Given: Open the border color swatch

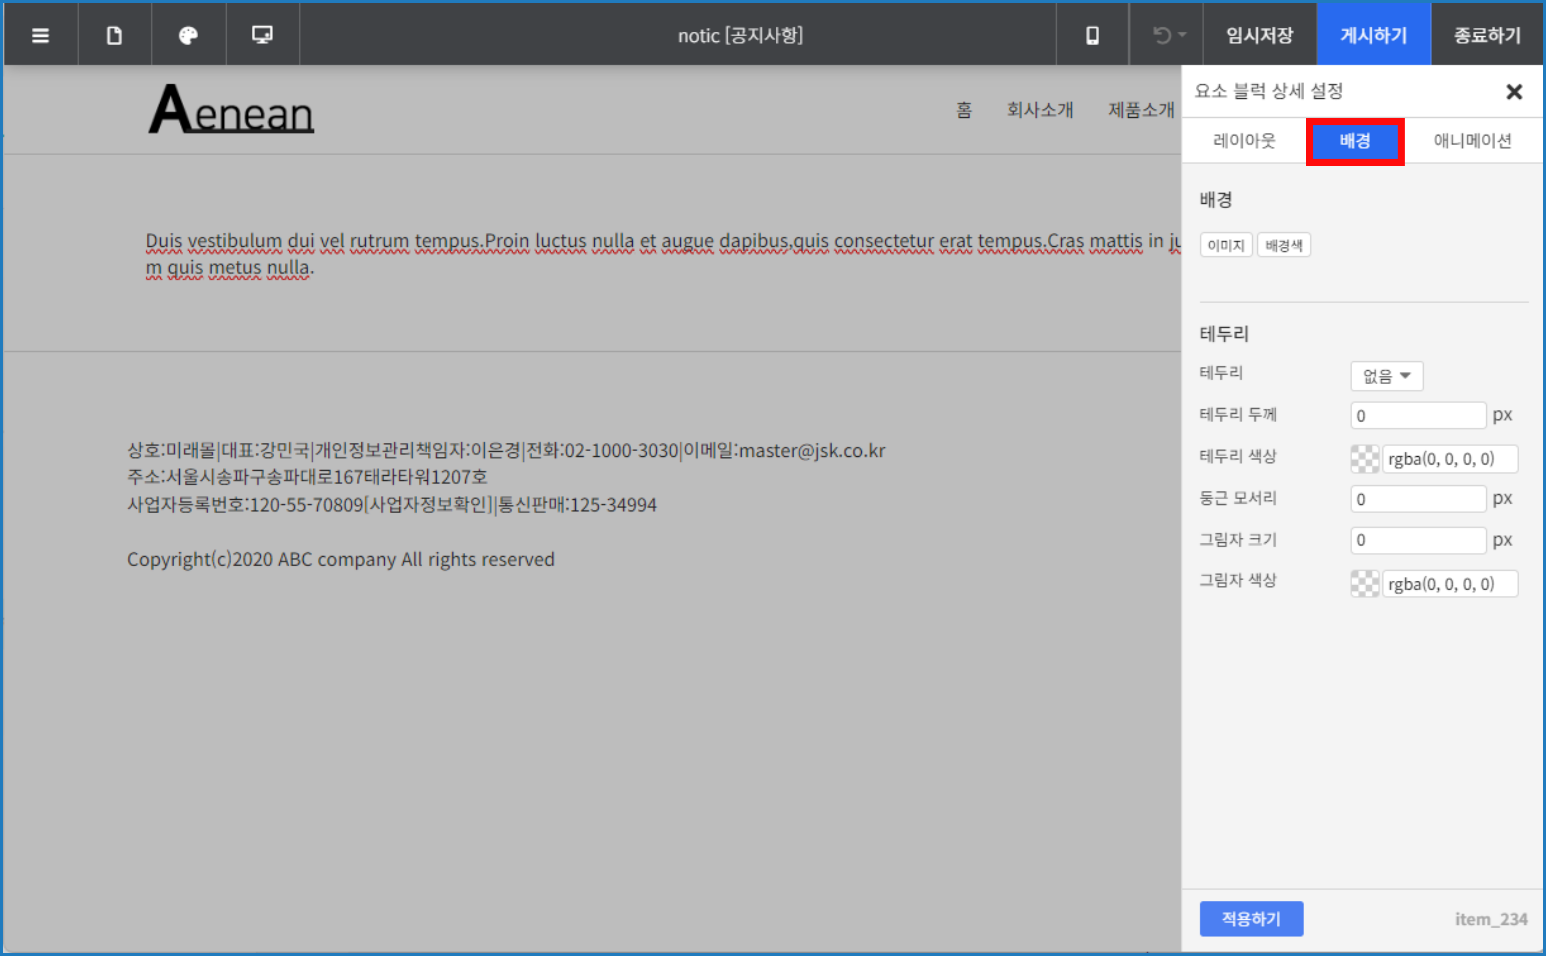Looking at the screenshot, I should (x=1364, y=459).
